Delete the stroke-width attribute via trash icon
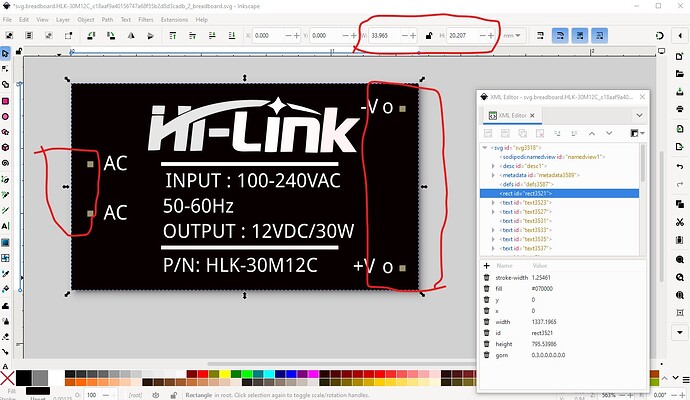Viewport: 690px width, 400px height. [x=486, y=277]
